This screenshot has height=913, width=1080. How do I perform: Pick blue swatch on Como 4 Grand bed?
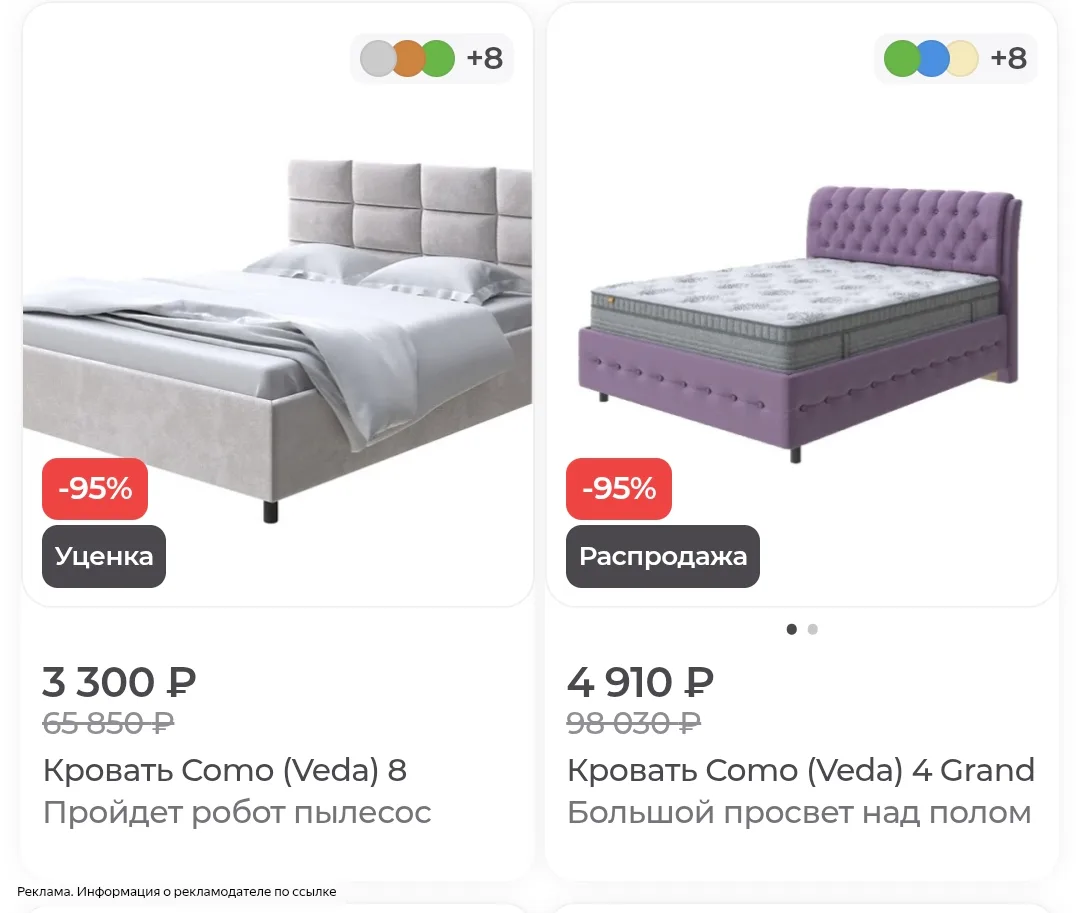coord(932,59)
